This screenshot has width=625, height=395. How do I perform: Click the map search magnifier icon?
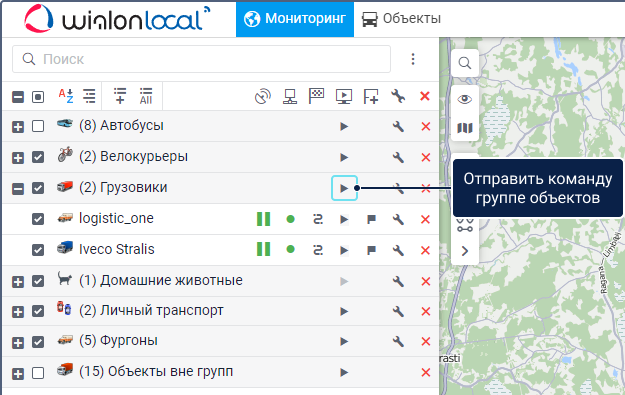pos(465,63)
